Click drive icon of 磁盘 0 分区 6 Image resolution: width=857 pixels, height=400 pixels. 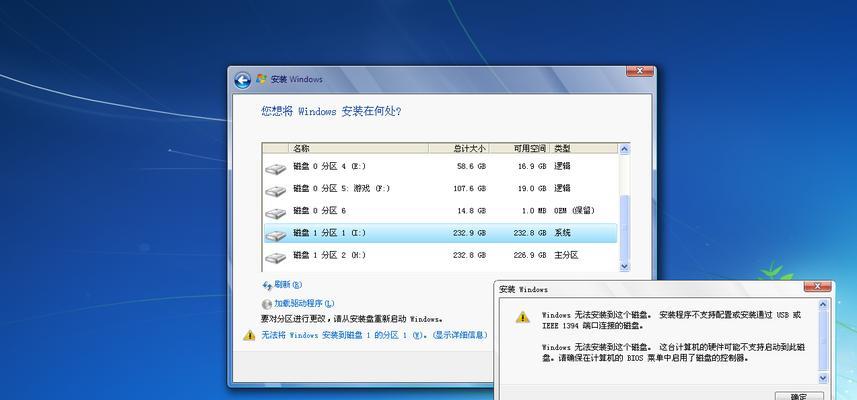click(x=276, y=214)
